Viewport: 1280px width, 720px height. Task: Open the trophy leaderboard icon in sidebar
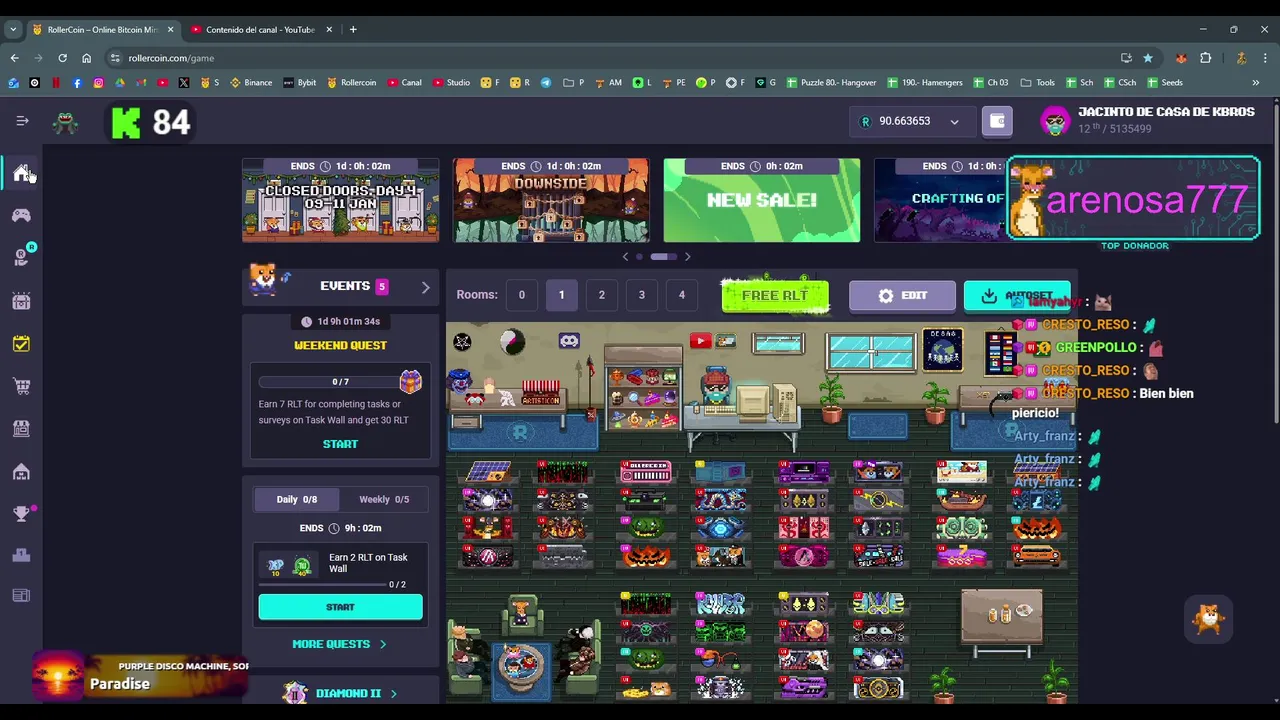tap(21, 514)
